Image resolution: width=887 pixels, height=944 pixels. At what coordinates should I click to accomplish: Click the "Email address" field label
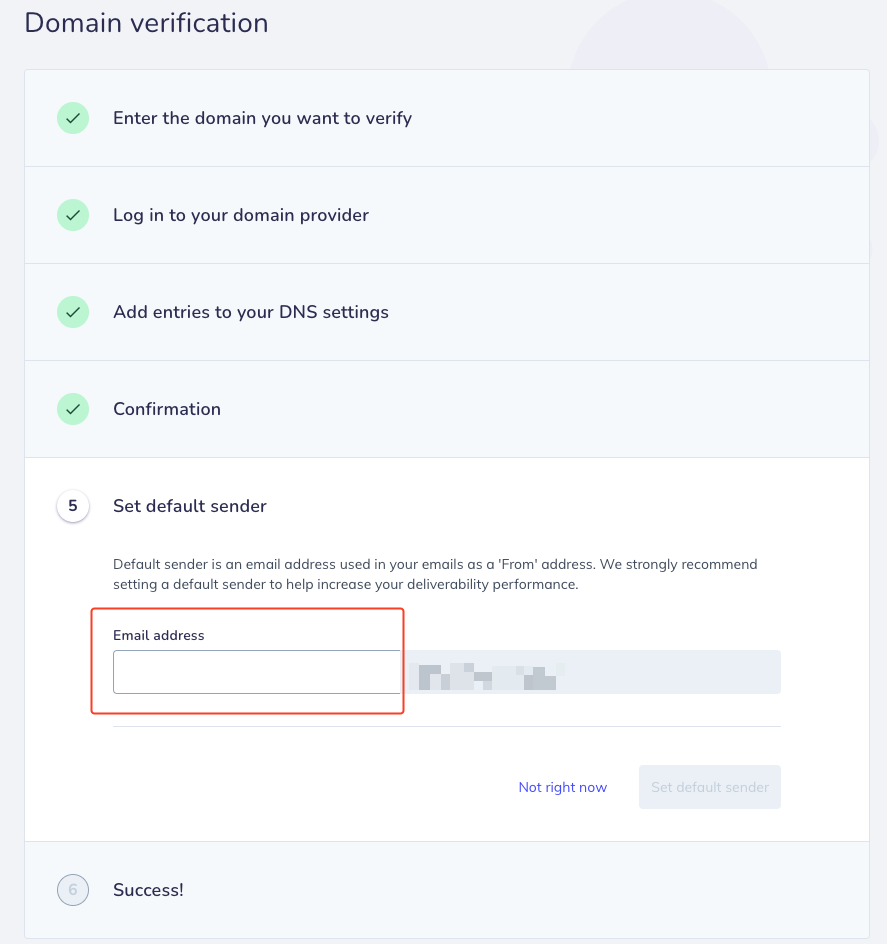159,635
